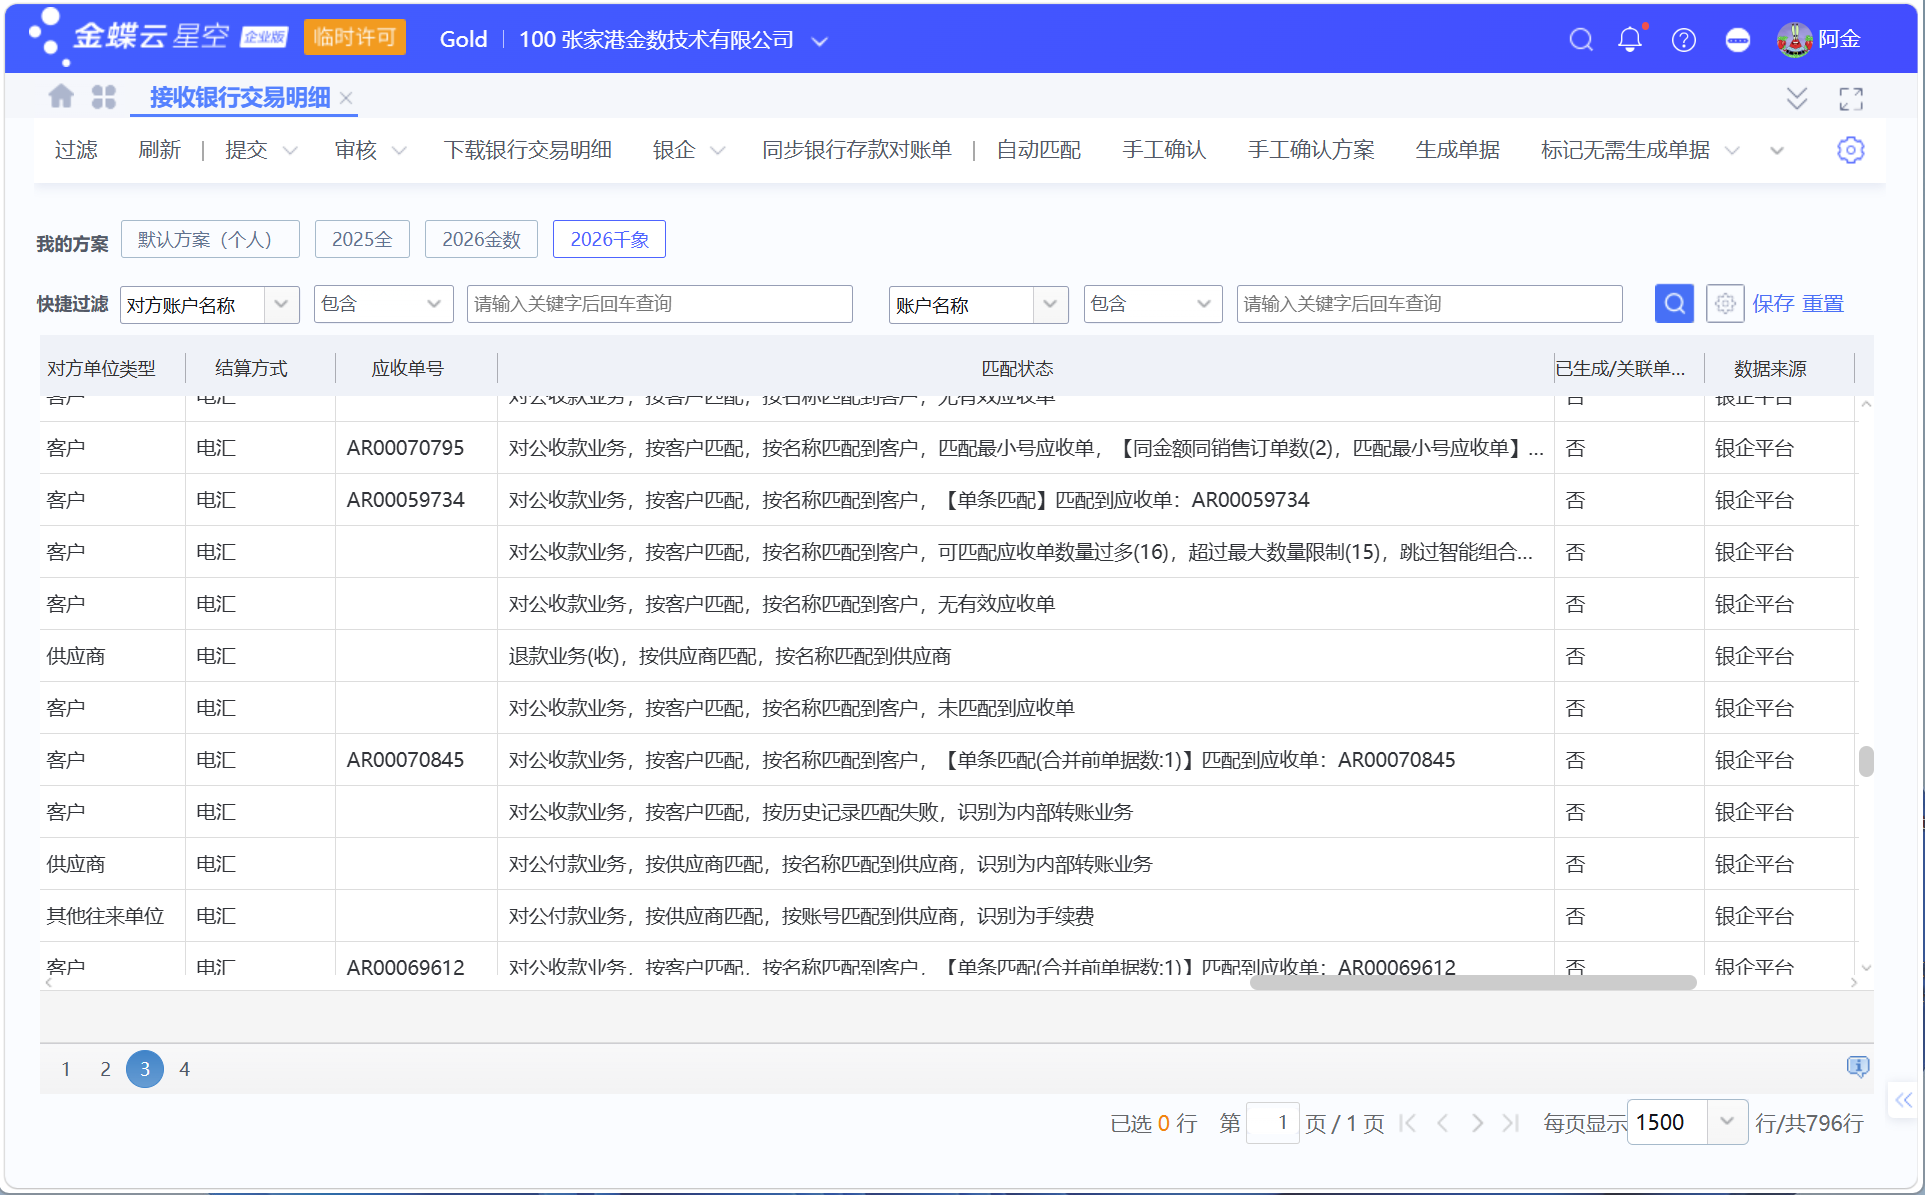This screenshot has width=1925, height=1195.
Task: Run the blue quick filter search button
Action: point(1674,304)
